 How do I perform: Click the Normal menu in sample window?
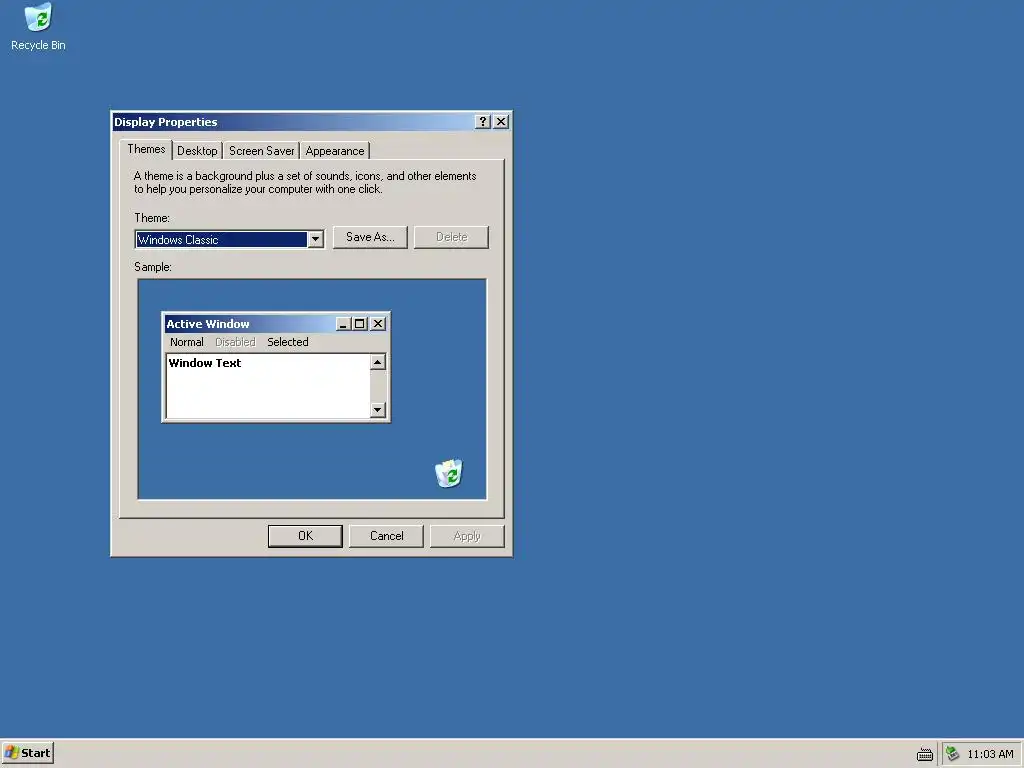[x=187, y=342]
